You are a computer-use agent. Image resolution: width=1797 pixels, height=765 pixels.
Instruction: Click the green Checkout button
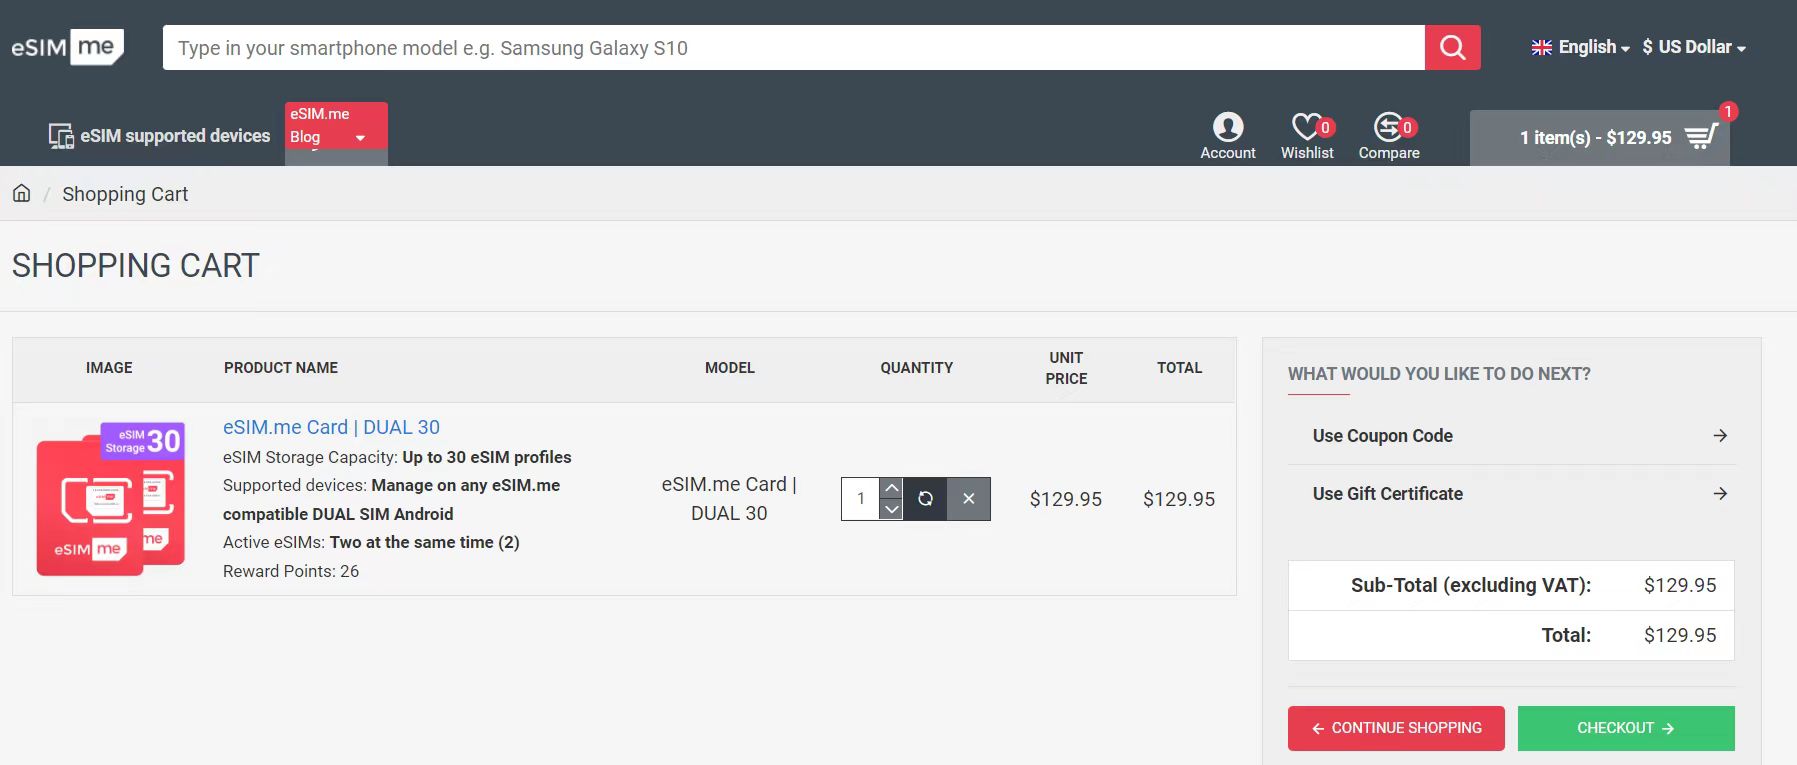[x=1625, y=728]
